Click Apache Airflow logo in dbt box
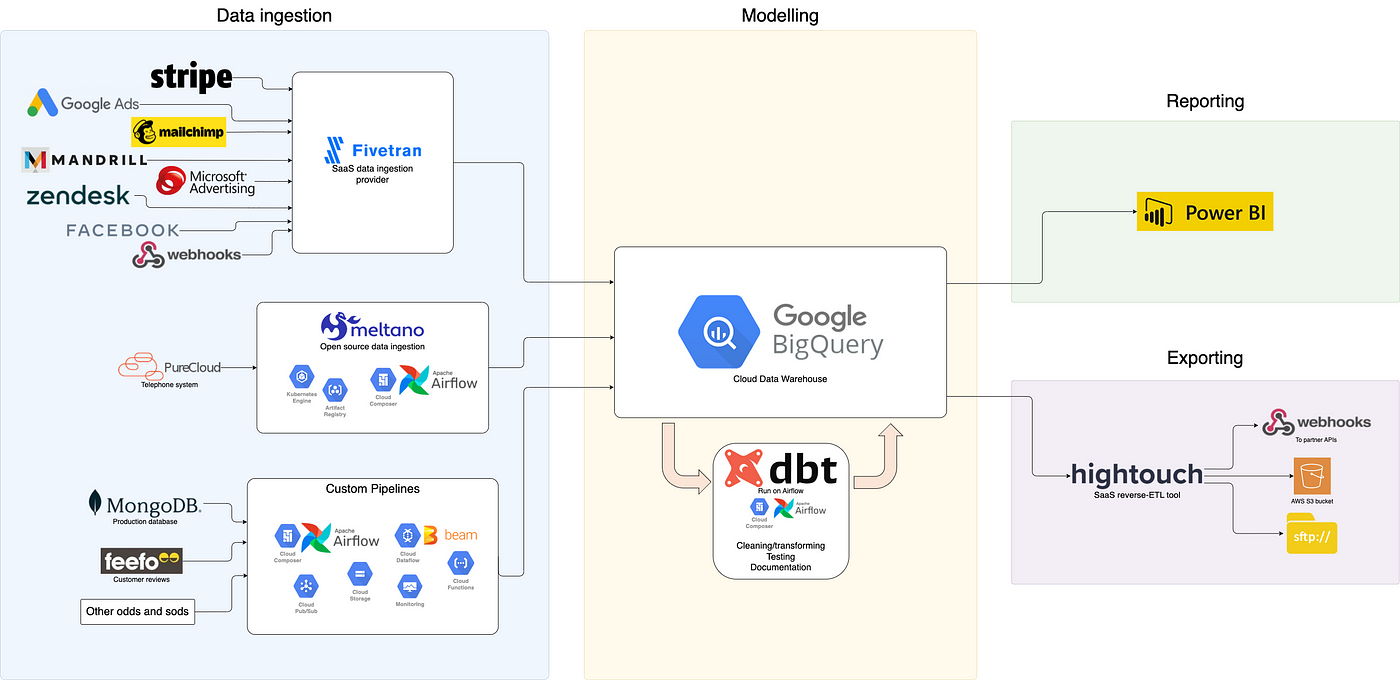 pyautogui.click(x=800, y=508)
